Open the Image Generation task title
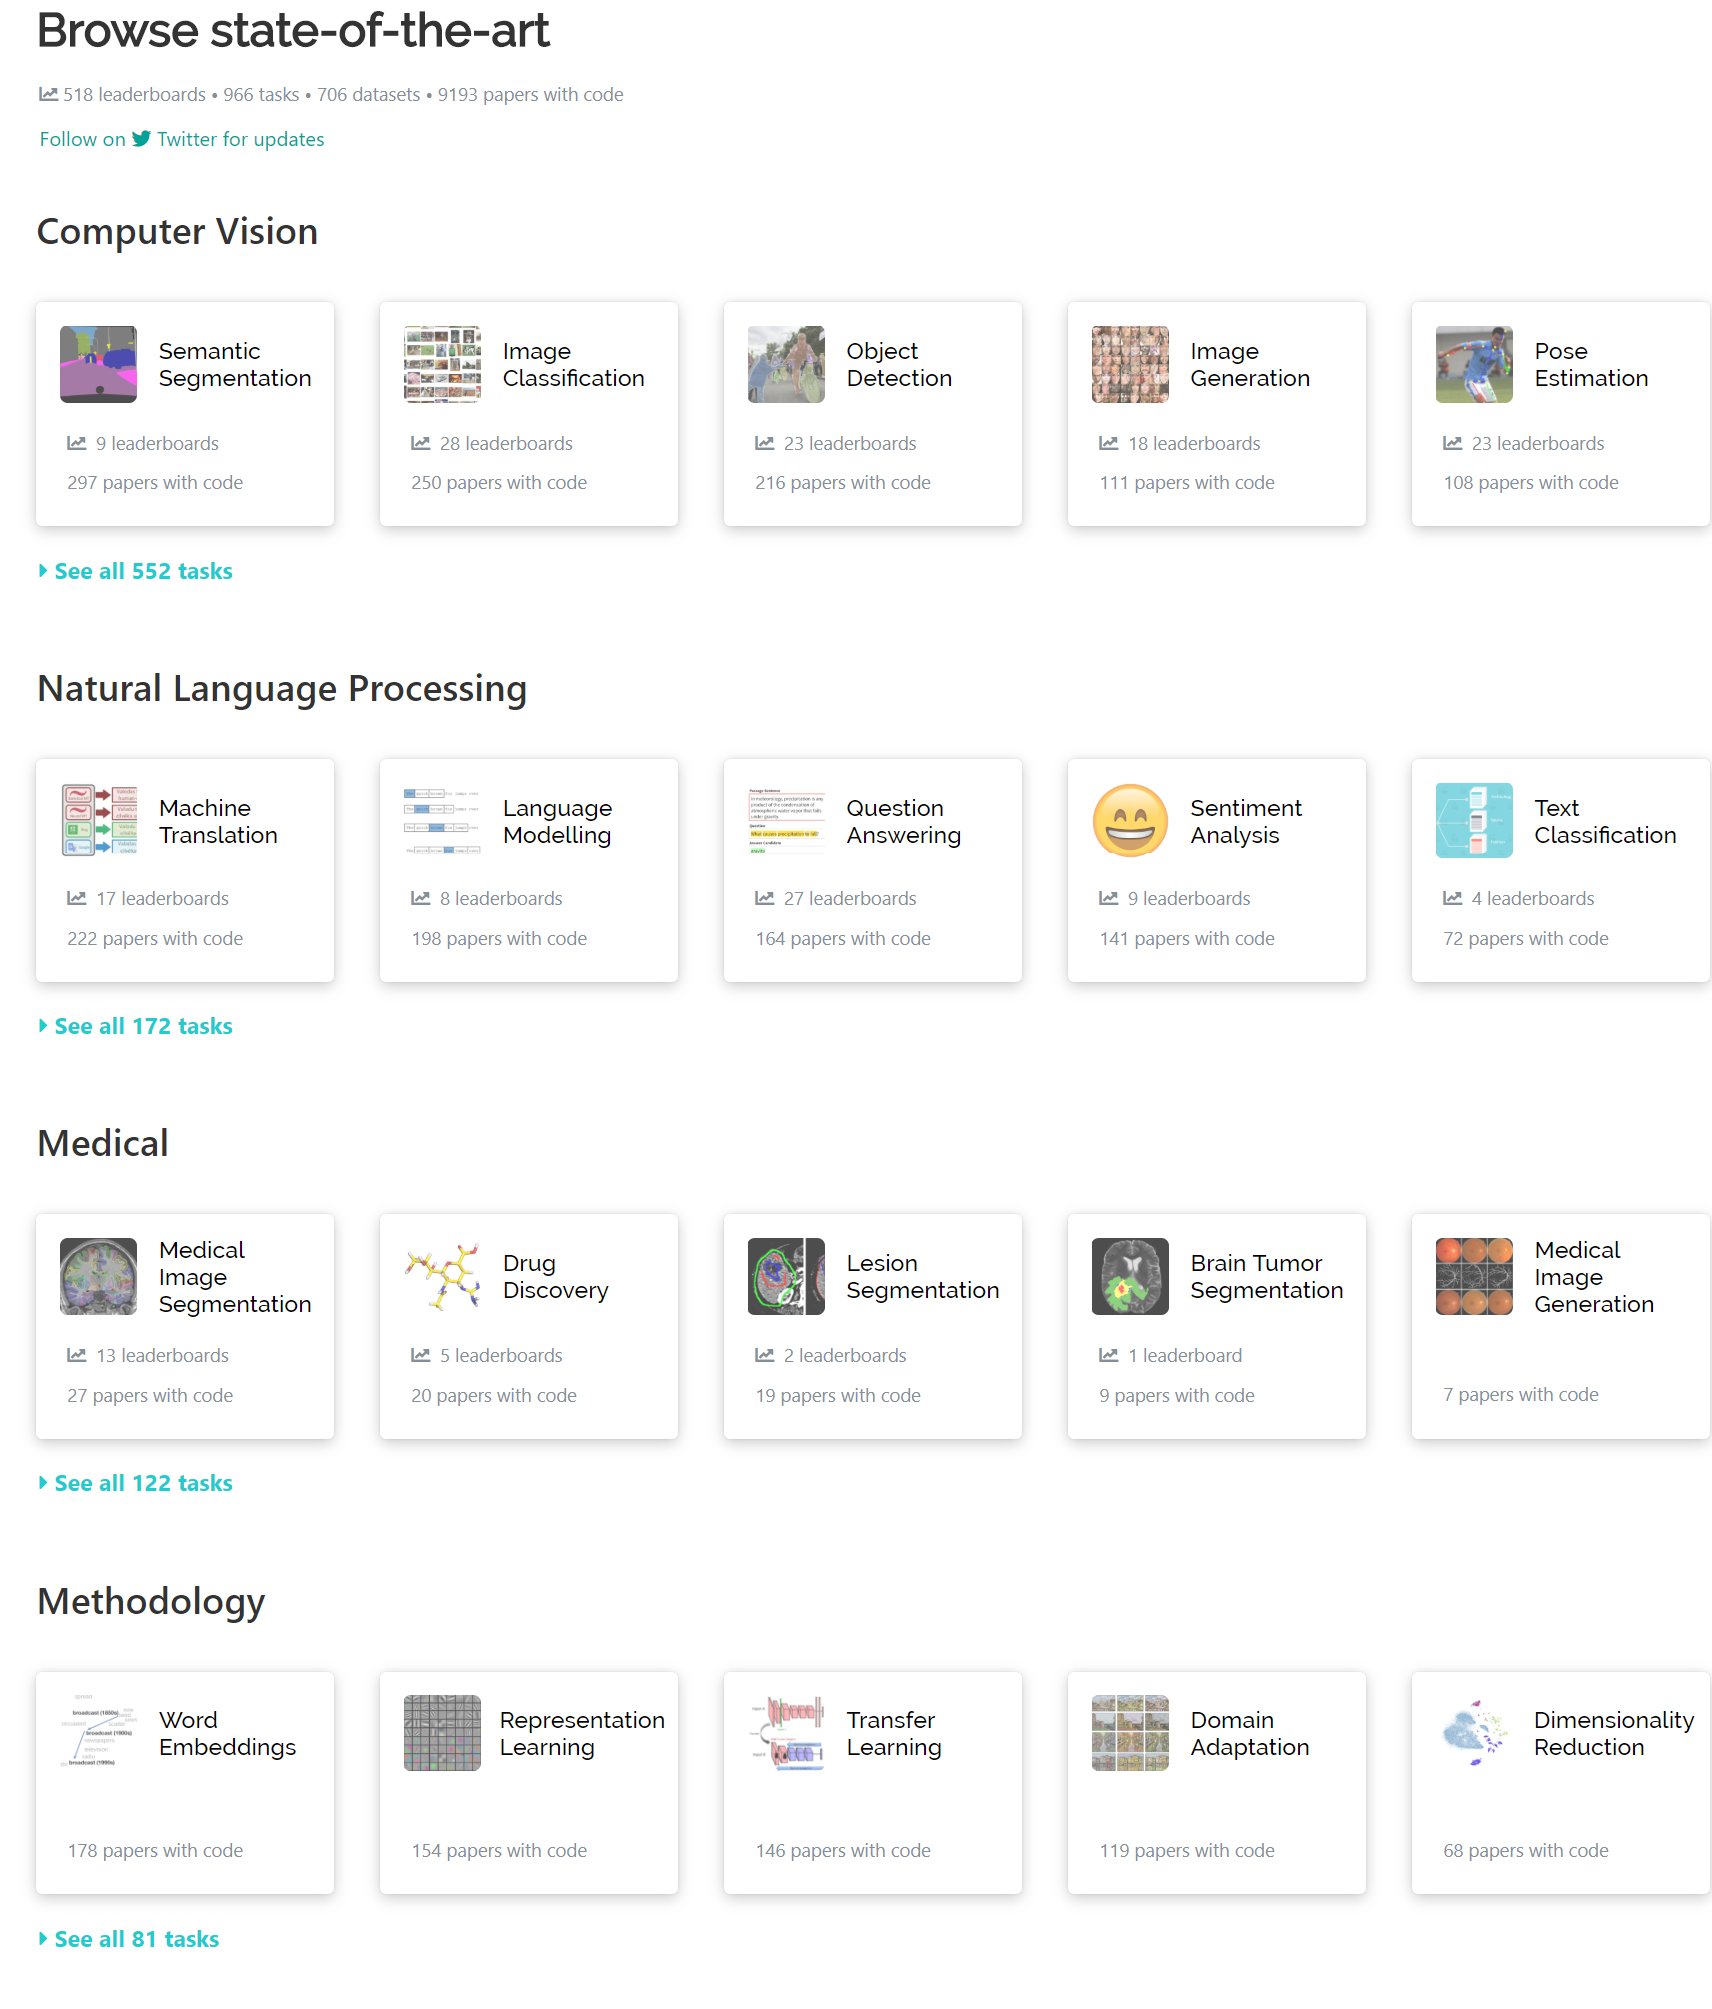This screenshot has height=2009, width=1712. click(1250, 364)
